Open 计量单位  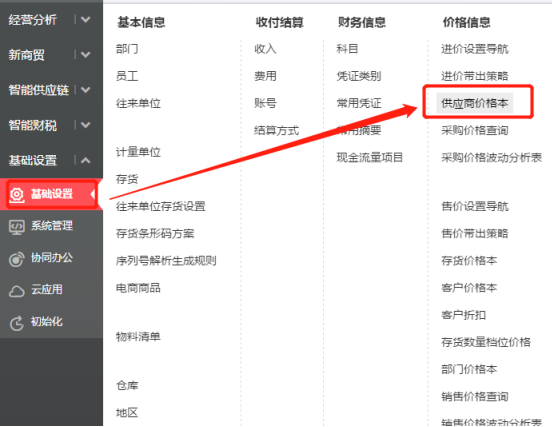tap(138, 152)
